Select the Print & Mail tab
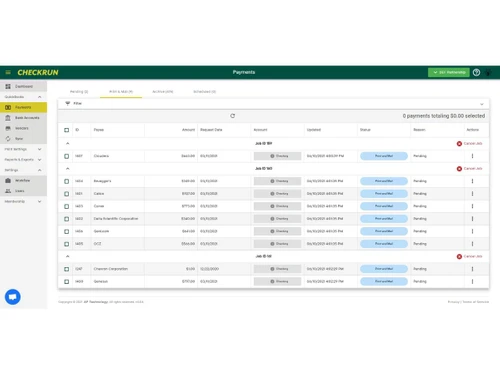 coord(121,92)
